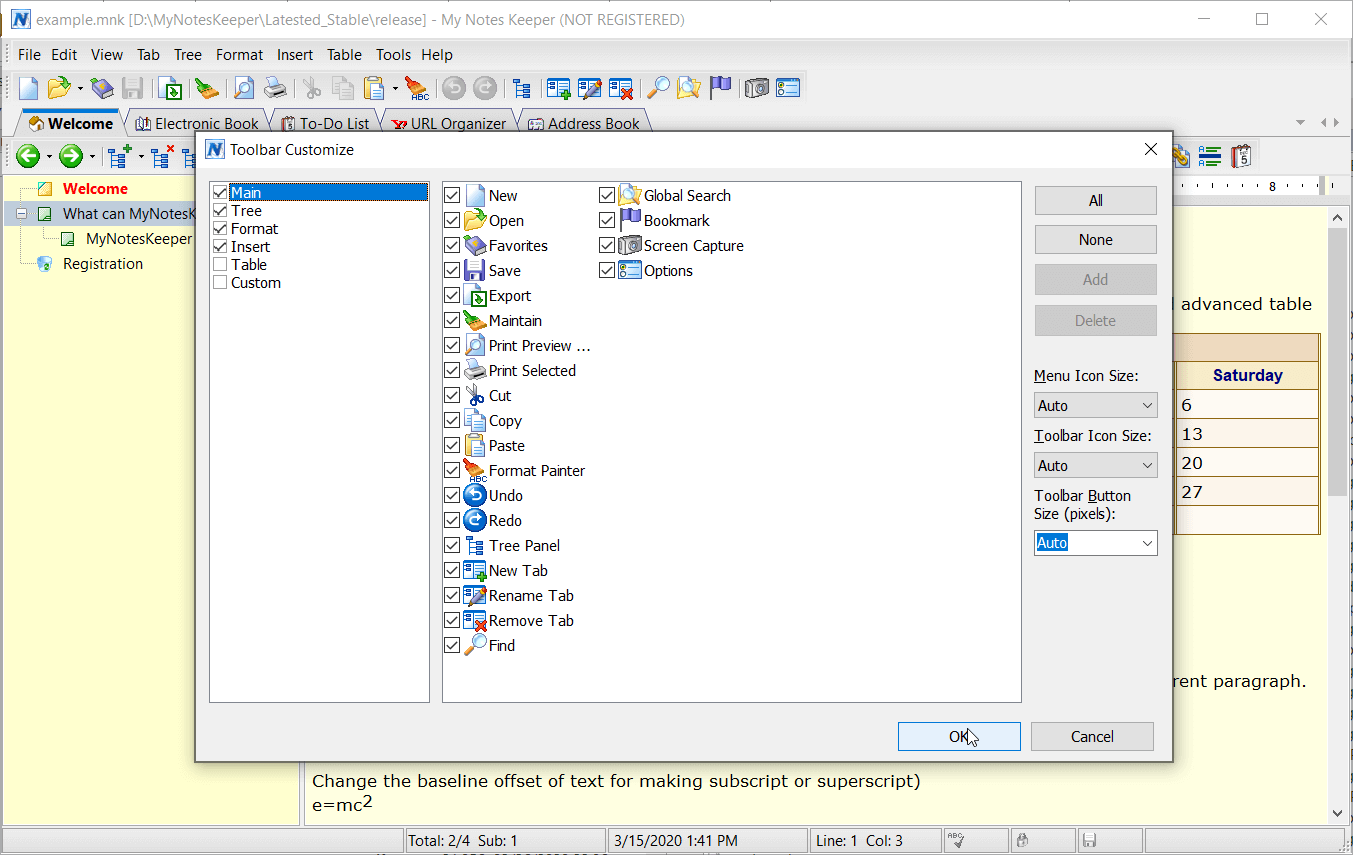
Task: Enable the Table toolbar checkbox
Action: pos(220,264)
